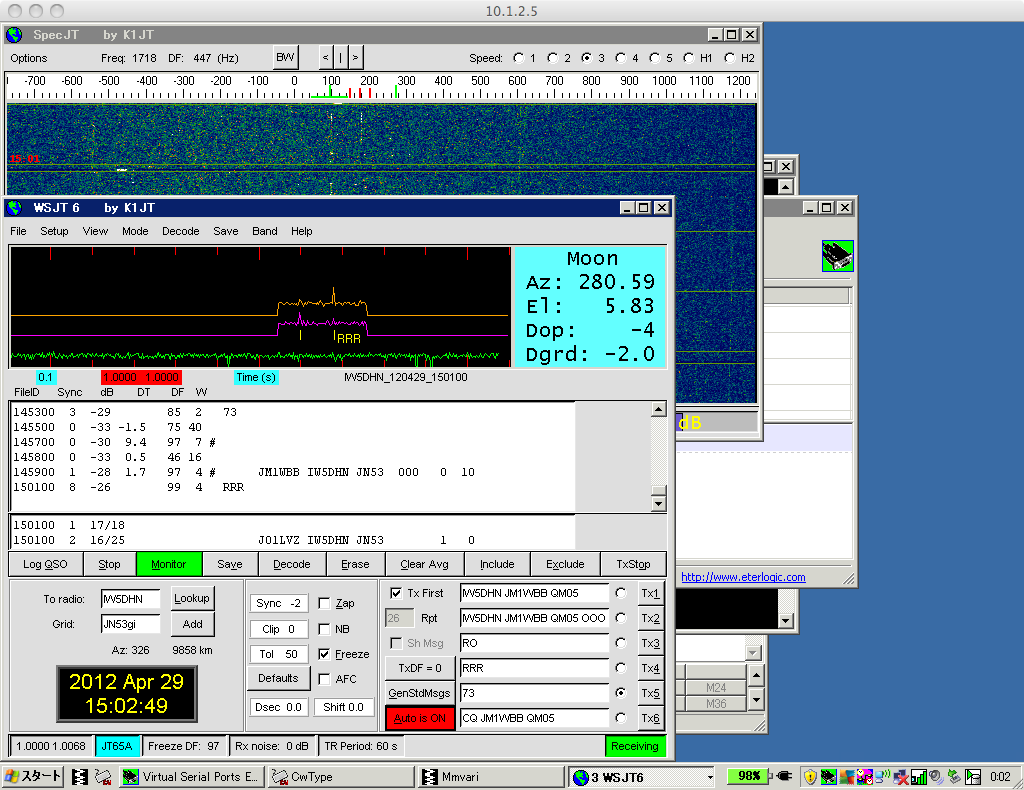Click the globe icon in SpecJT title bar

(x=14, y=35)
